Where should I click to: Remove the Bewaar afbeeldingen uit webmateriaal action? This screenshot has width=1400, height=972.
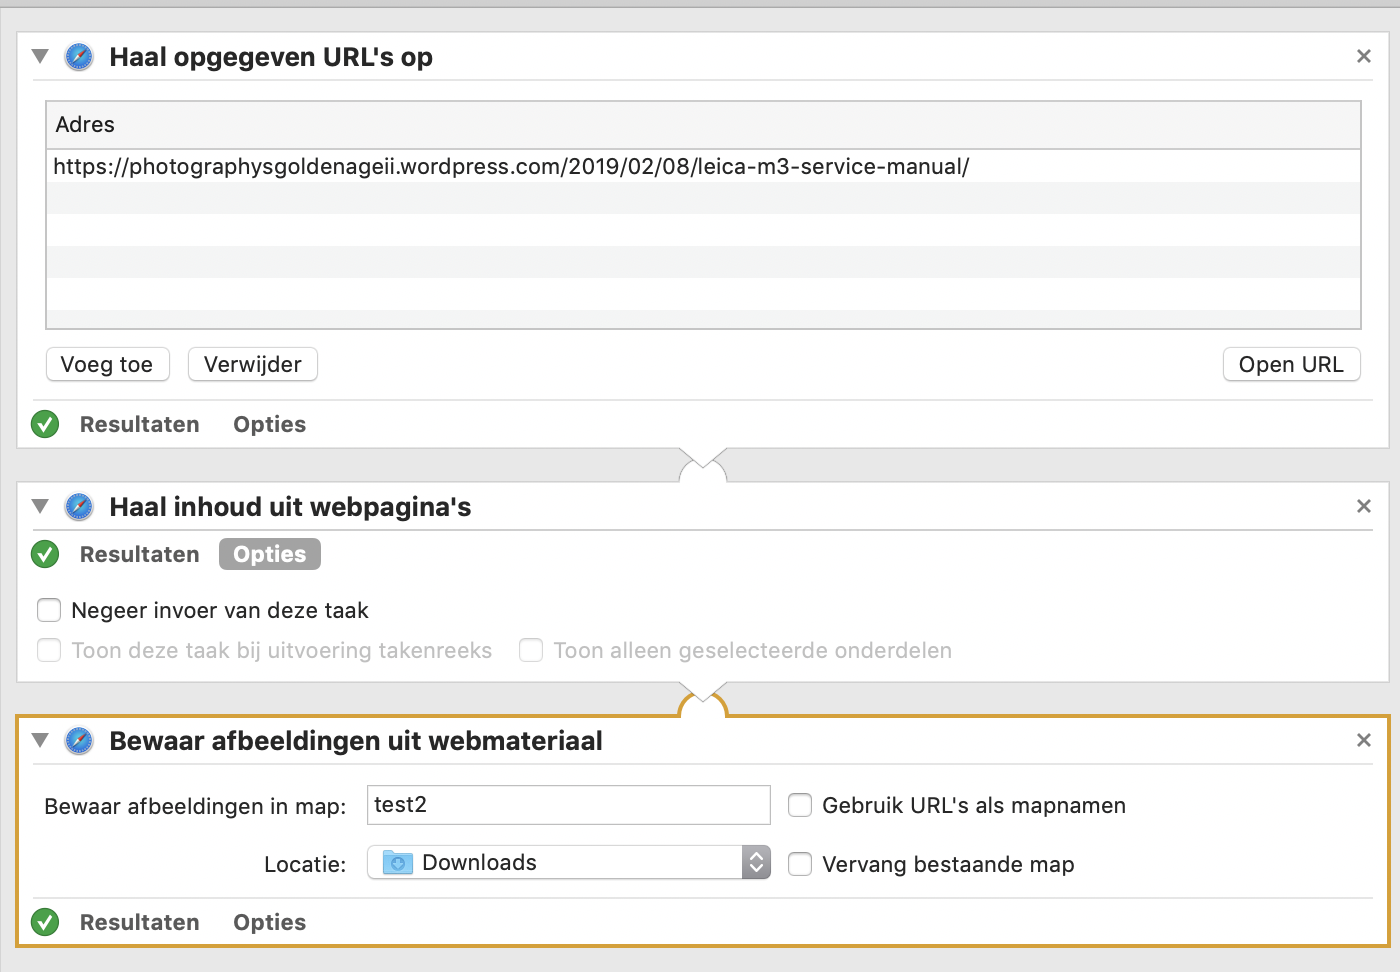tap(1363, 741)
